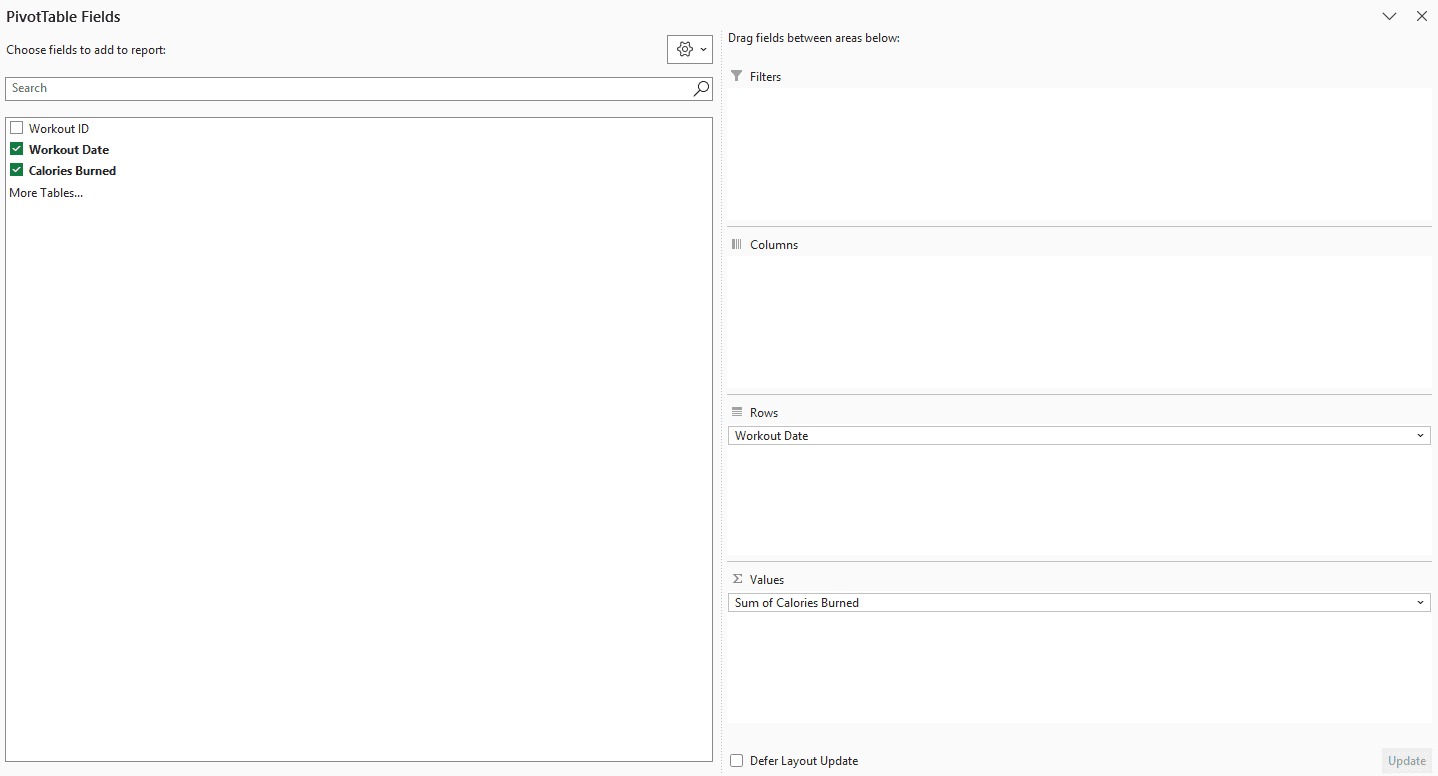Click the Rows area heading
The height and width of the screenshot is (776, 1438).
(x=764, y=413)
